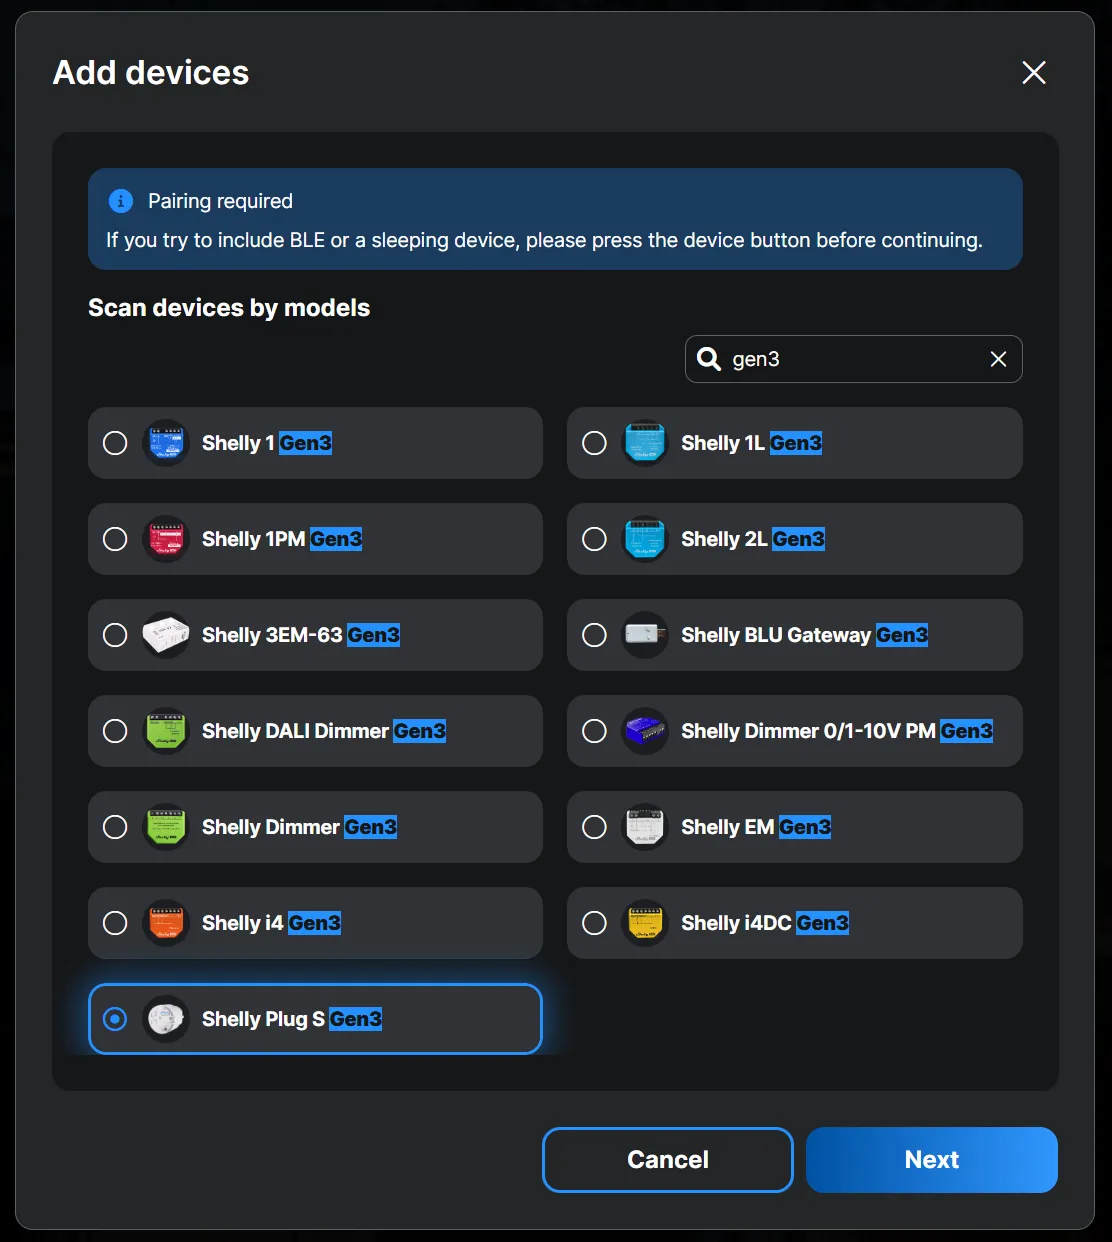Focus the model search field
Viewport: 1112px width, 1242px height.
coord(853,359)
